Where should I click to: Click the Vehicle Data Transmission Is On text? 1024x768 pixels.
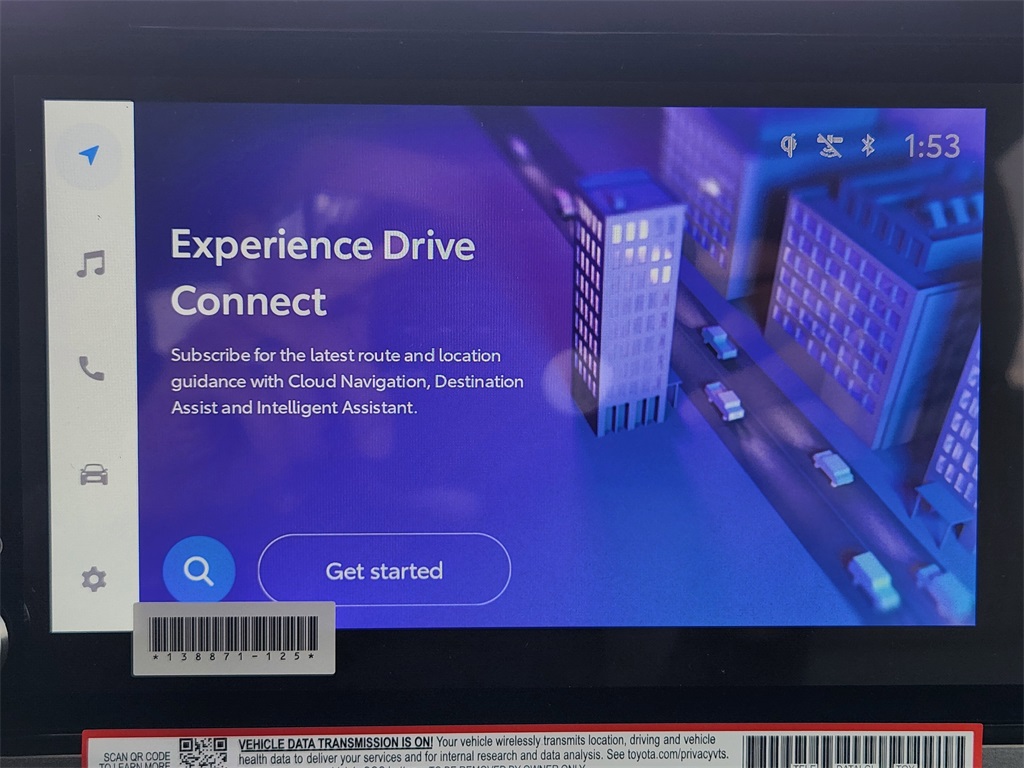tap(335, 743)
